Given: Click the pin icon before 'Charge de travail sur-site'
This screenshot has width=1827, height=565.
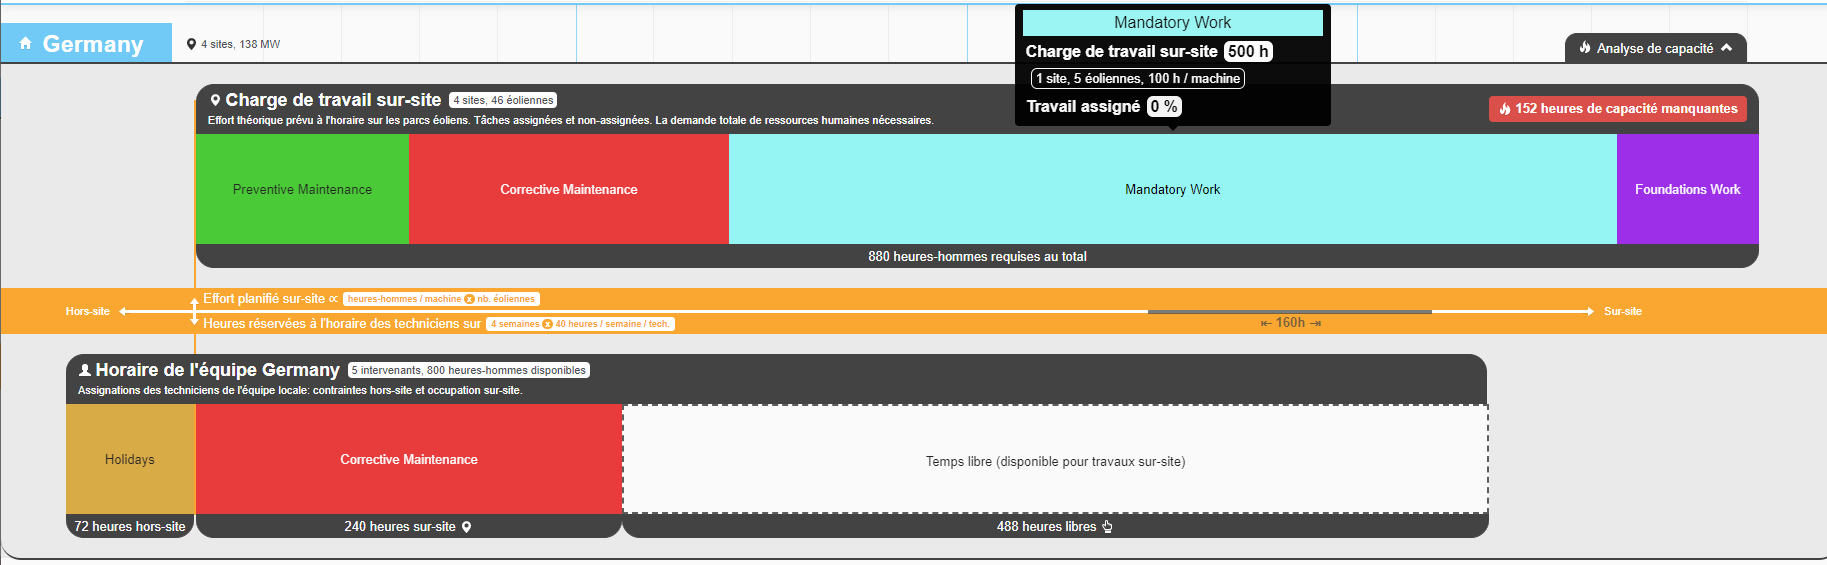Looking at the screenshot, I should (x=215, y=100).
